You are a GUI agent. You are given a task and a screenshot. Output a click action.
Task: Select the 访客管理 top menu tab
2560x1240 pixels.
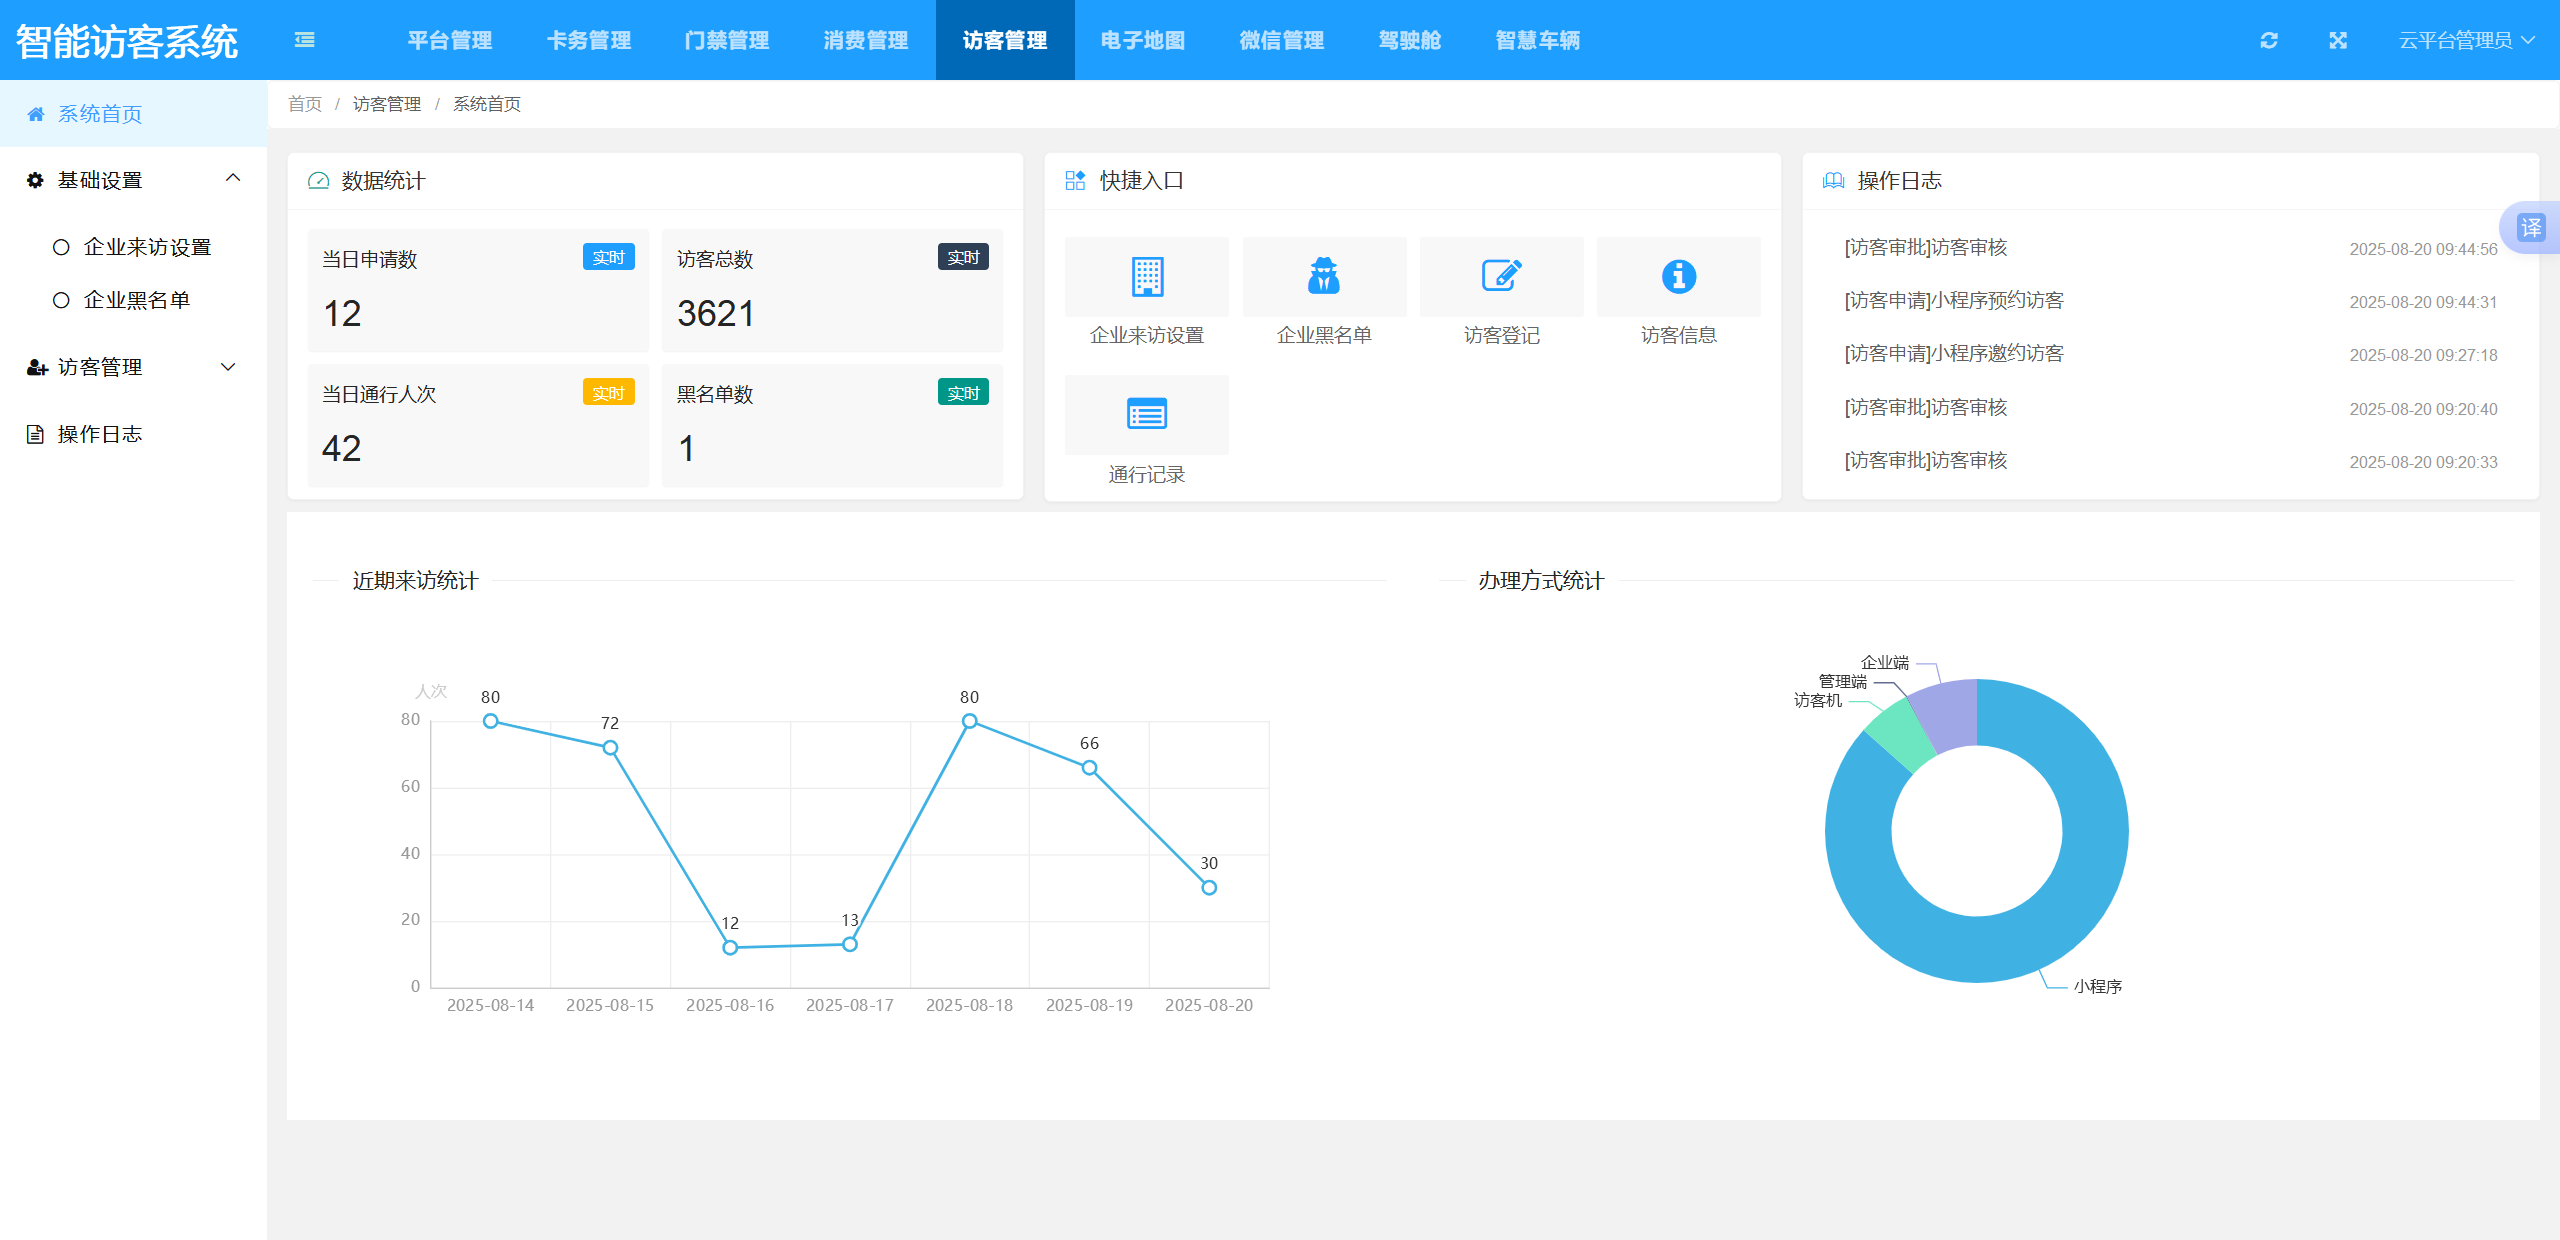(x=1005, y=40)
